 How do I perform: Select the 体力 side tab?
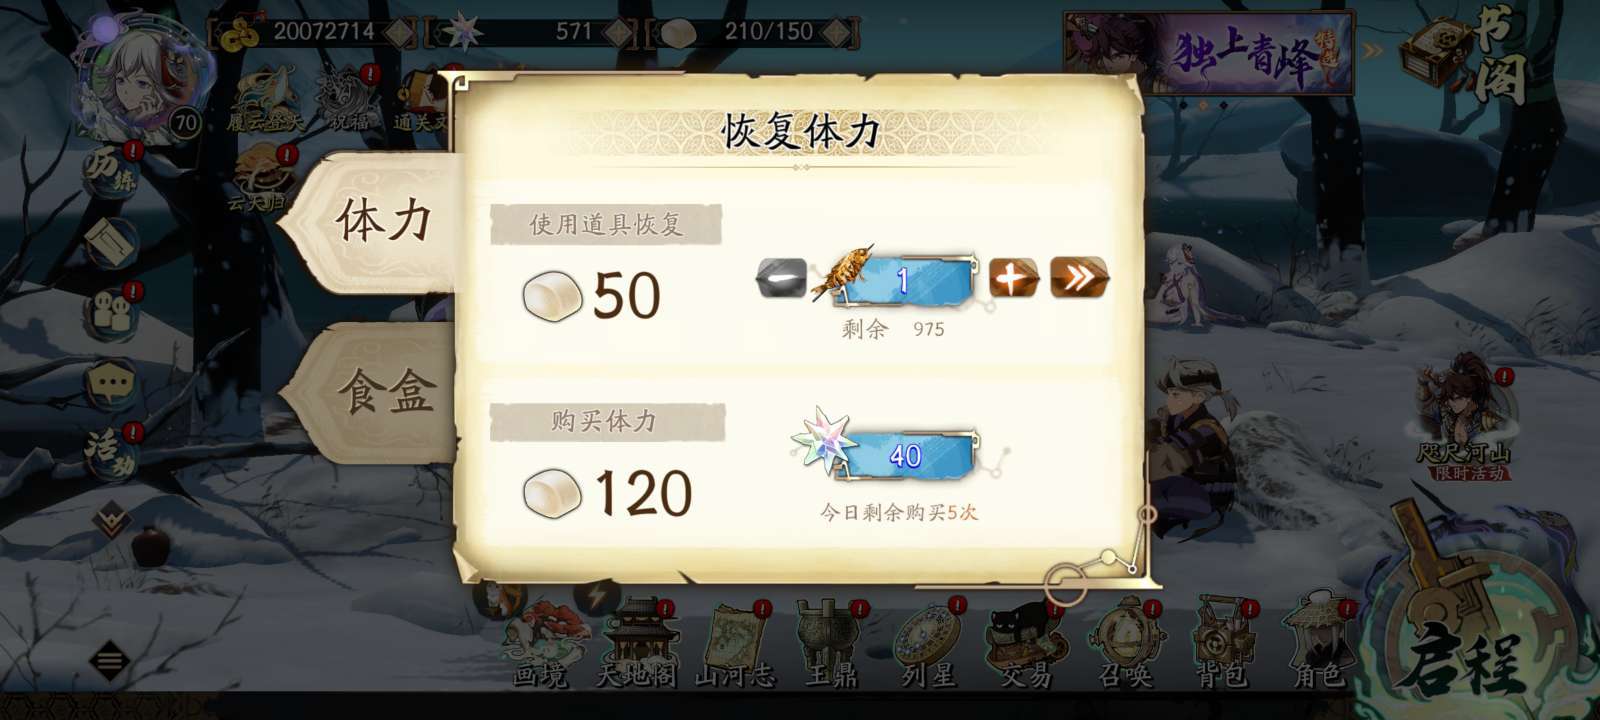375,222
